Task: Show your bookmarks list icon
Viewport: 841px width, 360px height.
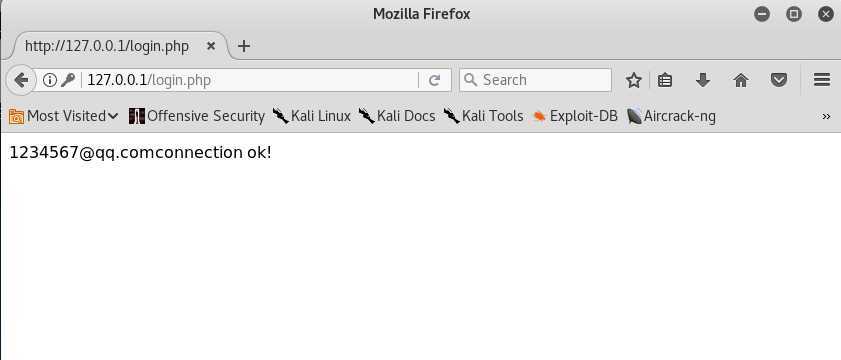Action: tap(665, 80)
